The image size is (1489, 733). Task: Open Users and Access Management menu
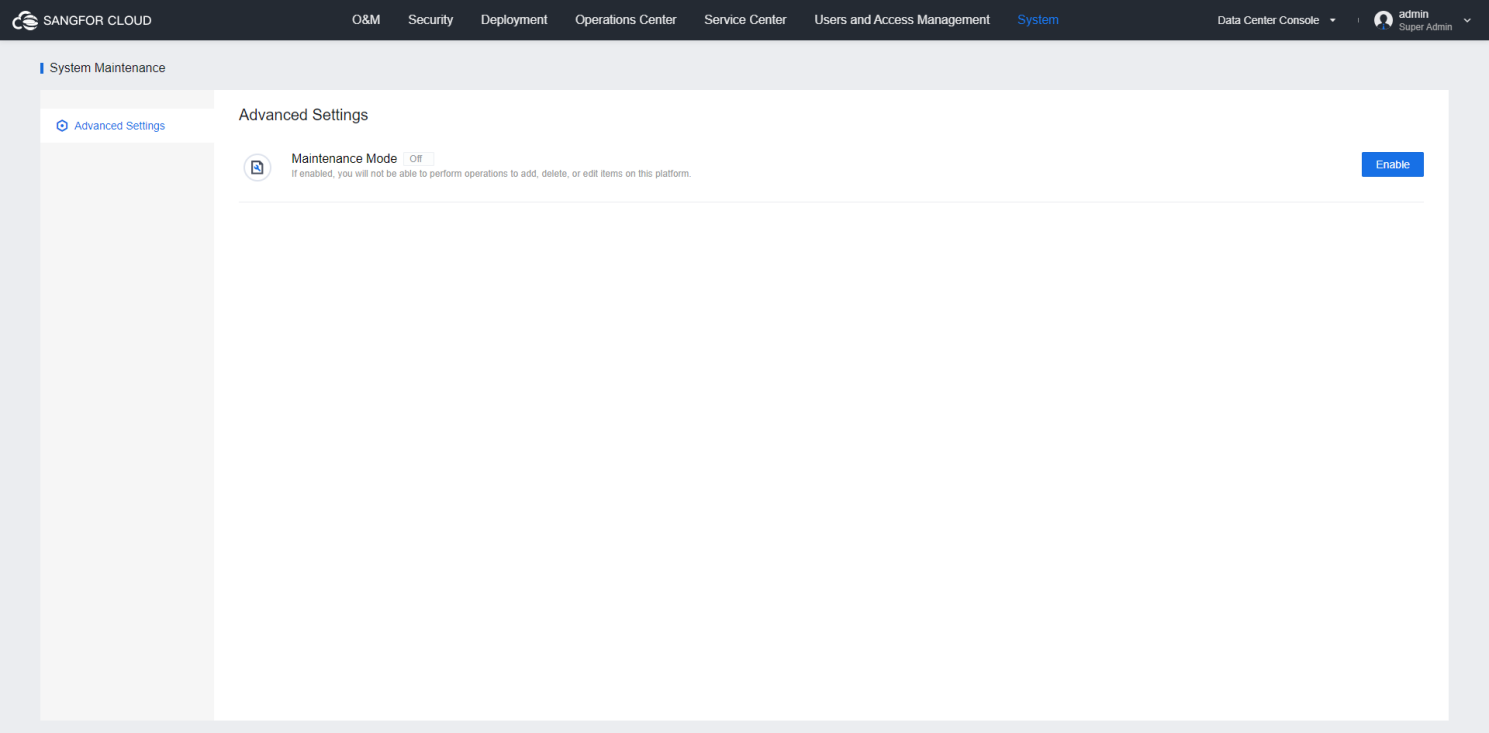click(x=902, y=20)
